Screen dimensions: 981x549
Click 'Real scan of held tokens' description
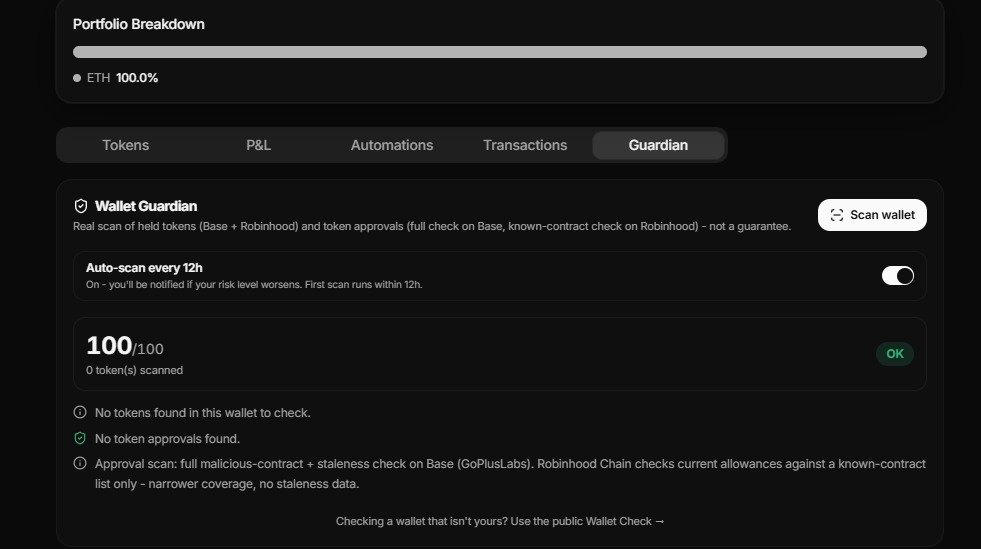tap(432, 226)
